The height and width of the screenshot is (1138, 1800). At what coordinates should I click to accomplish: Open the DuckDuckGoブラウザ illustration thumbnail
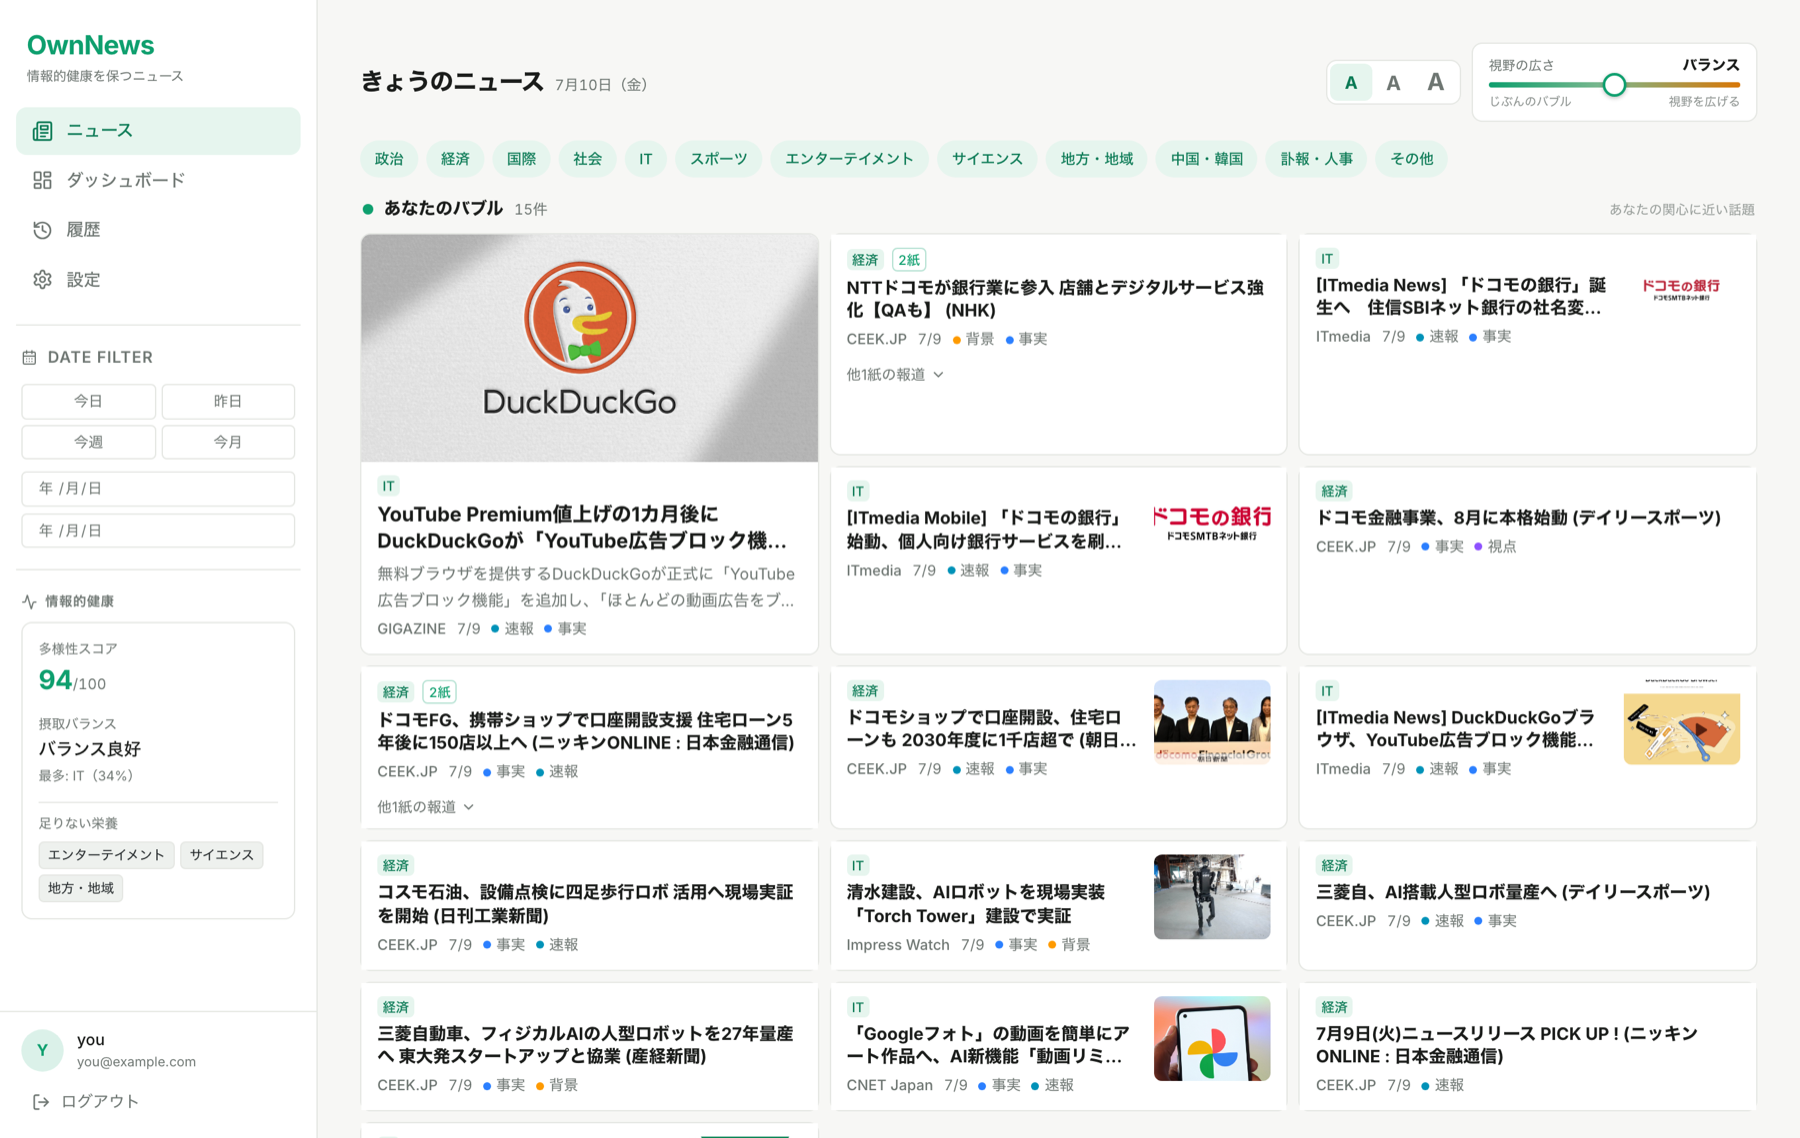pyautogui.click(x=1681, y=722)
